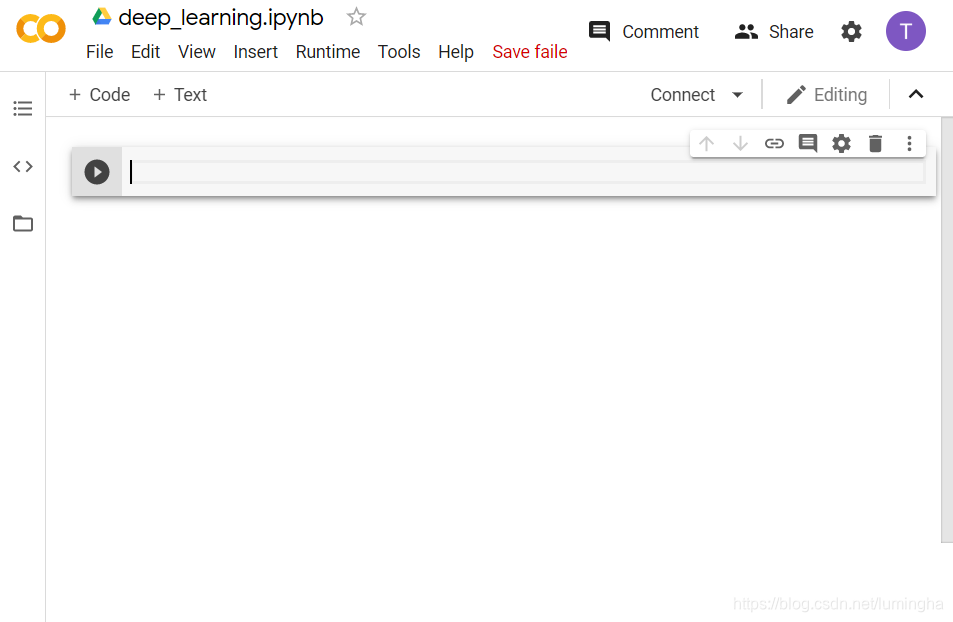The width and height of the screenshot is (953, 622).
Task: Open settings via header gear icon
Action: [851, 31]
